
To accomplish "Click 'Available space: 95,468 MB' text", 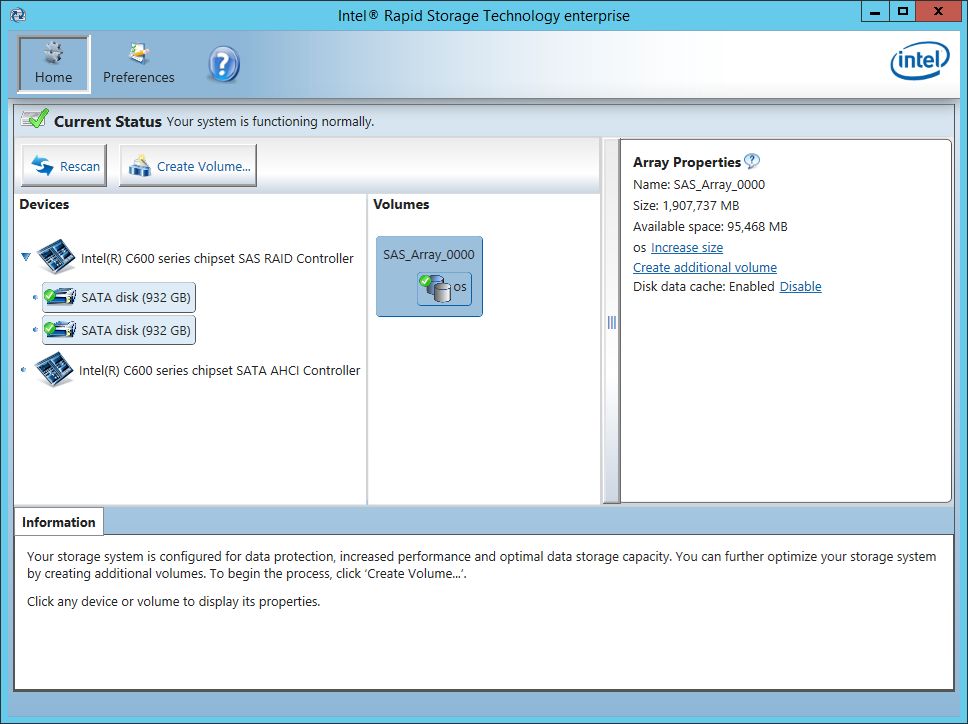I will click(710, 227).
